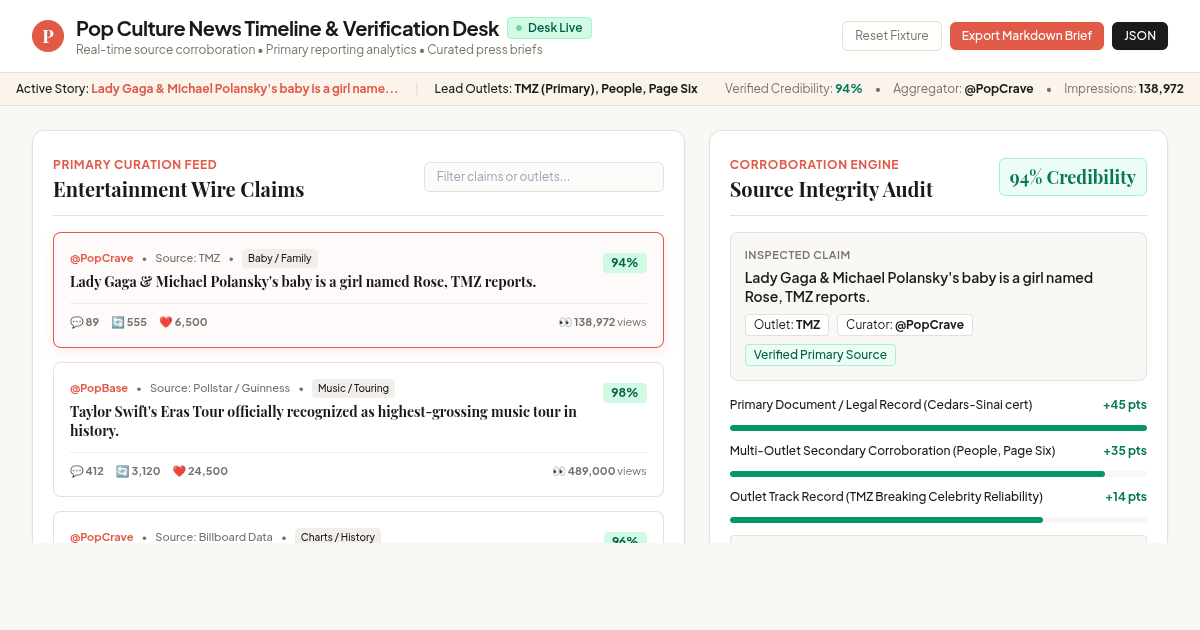This screenshot has width=1200, height=630.
Task: Click the JSON export button
Action: tap(1140, 36)
